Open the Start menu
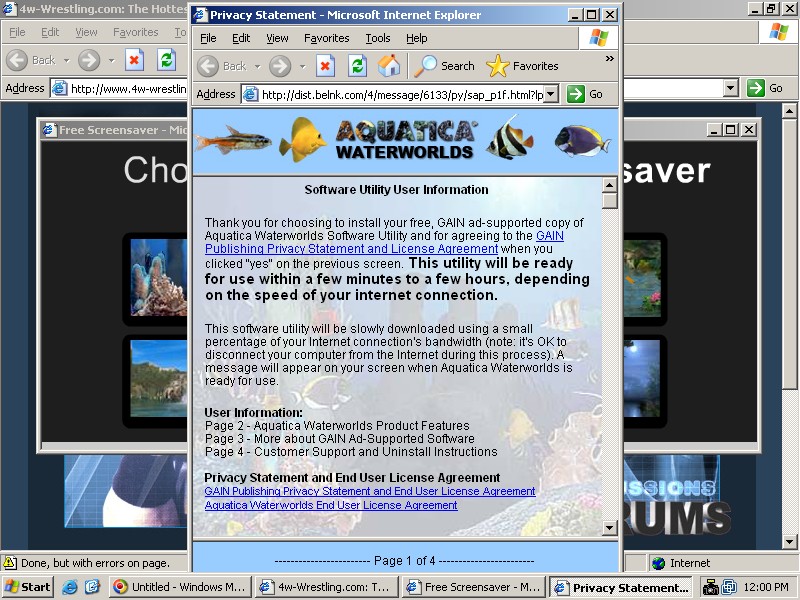 click(x=28, y=587)
